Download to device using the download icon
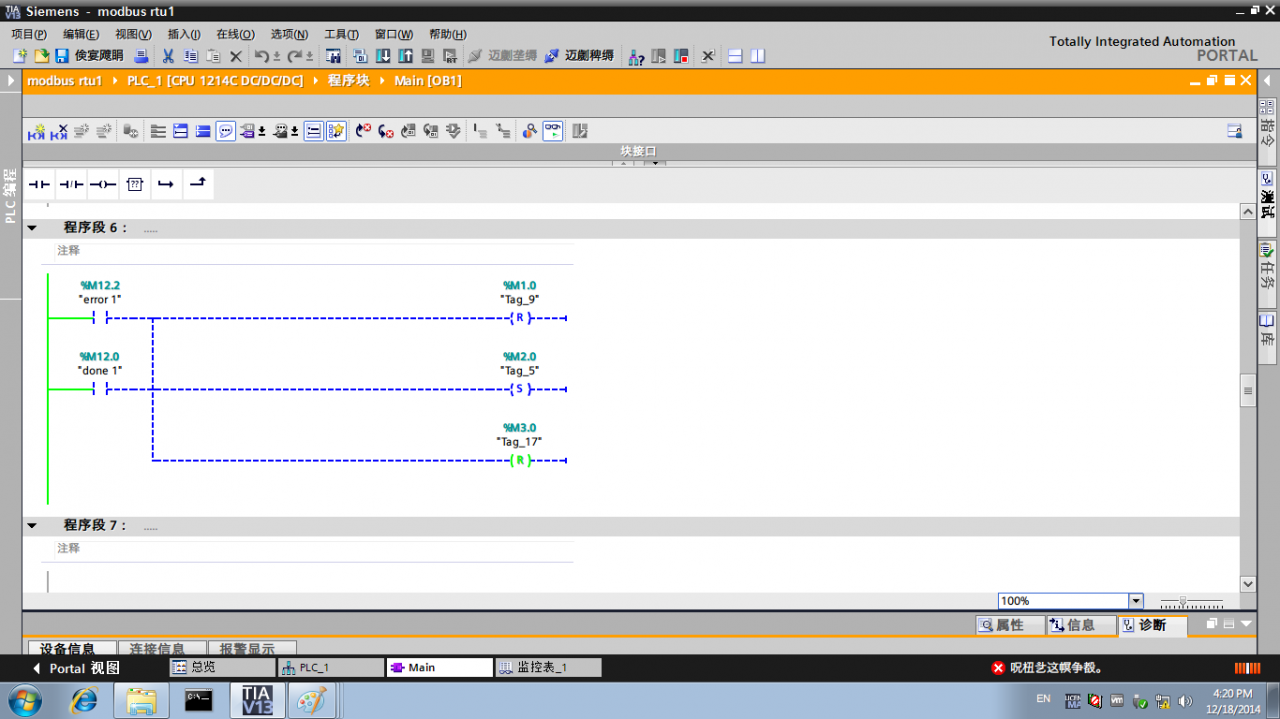 coord(383,56)
